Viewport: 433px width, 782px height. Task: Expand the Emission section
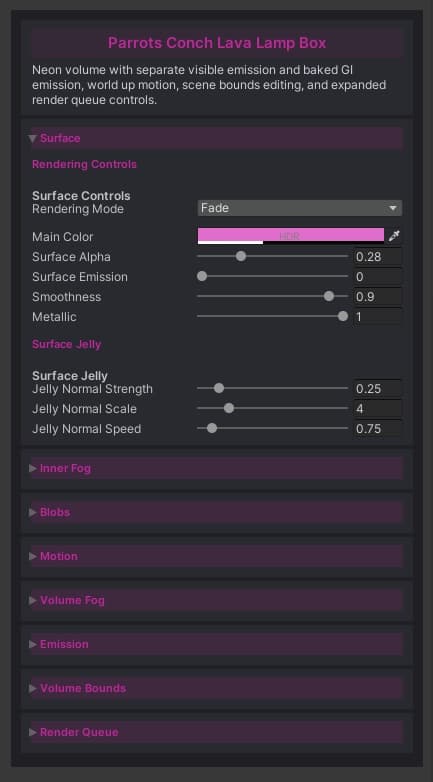[216, 644]
